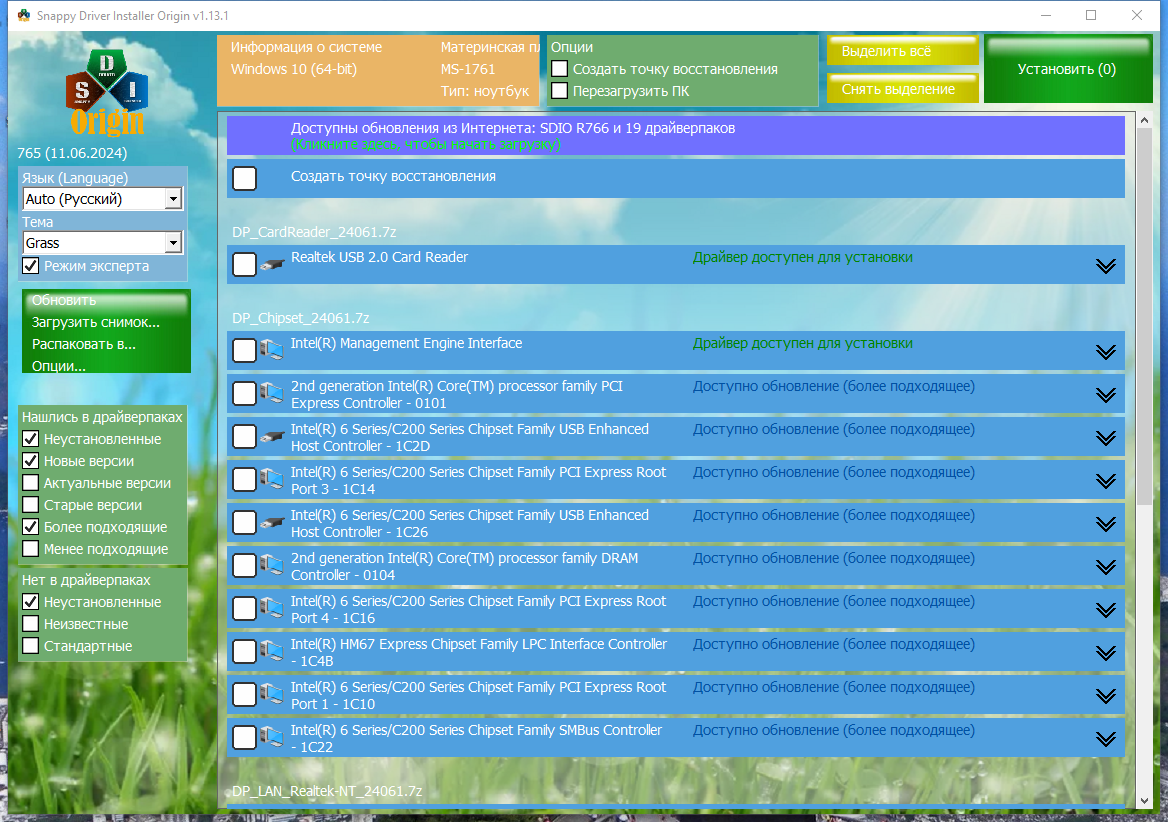
Task: Click the scrollbar down arrow
Action: 1144,801
